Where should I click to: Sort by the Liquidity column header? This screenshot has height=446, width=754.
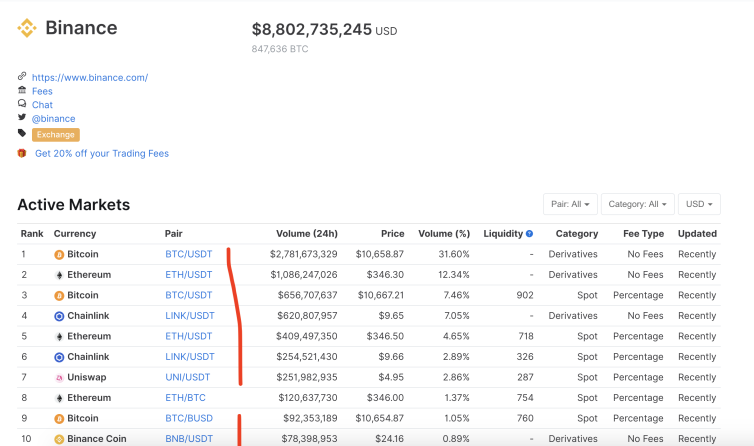click(x=503, y=233)
